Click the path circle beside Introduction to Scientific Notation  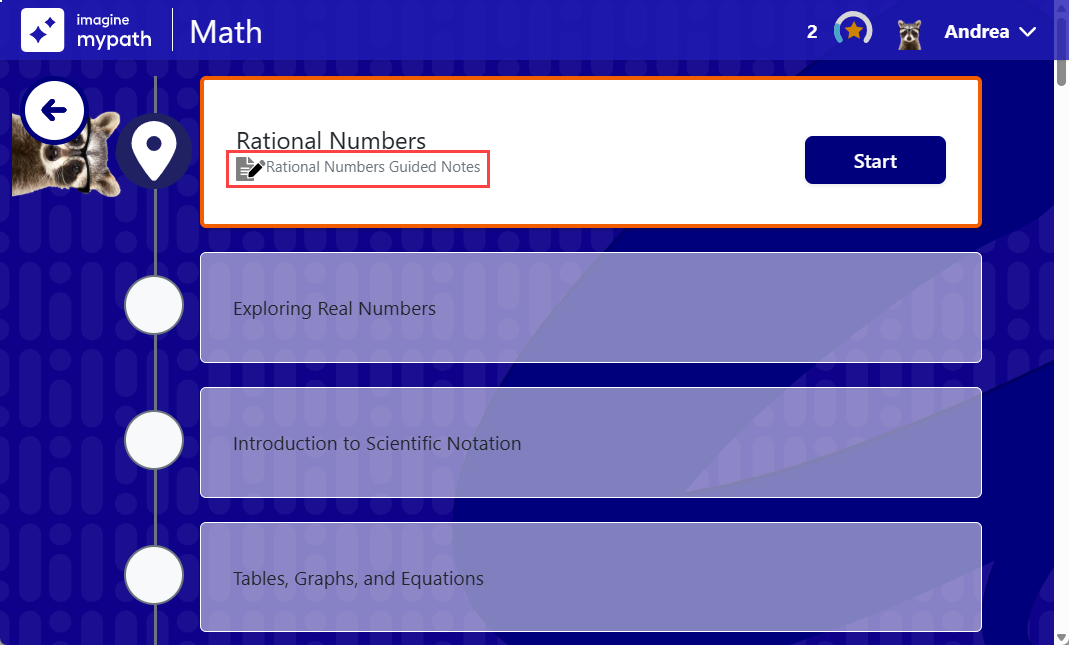coord(154,440)
